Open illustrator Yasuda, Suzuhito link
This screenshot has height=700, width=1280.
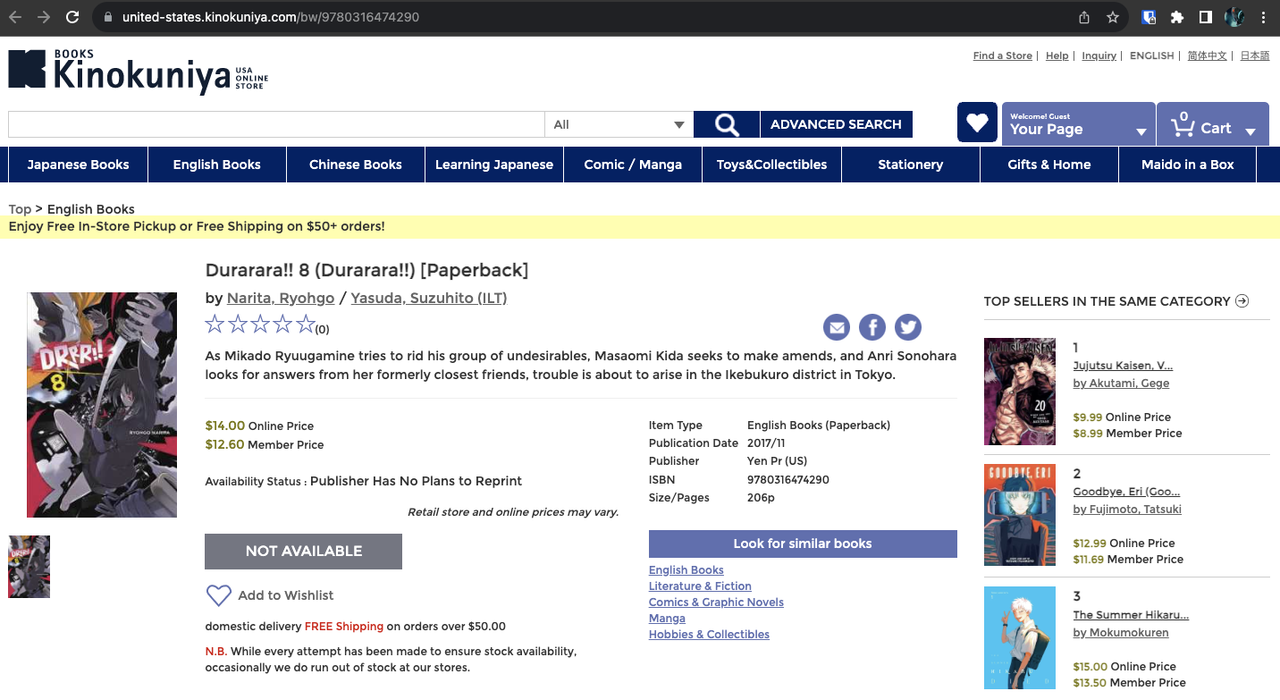coord(429,298)
